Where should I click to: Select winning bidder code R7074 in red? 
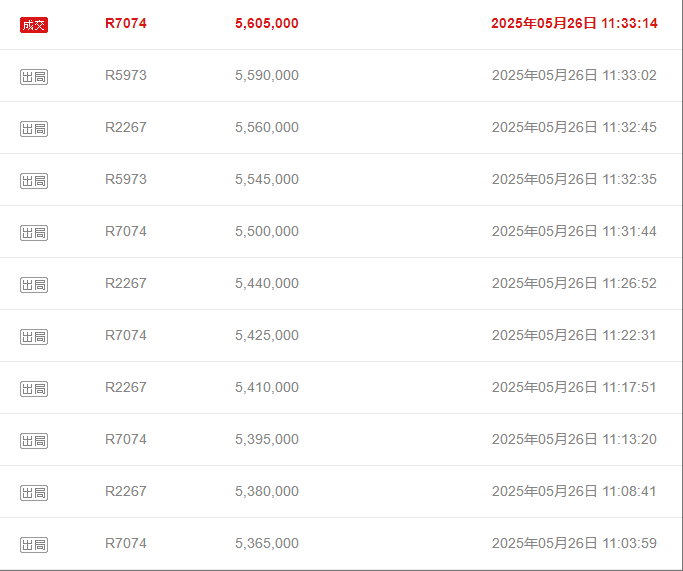point(126,23)
